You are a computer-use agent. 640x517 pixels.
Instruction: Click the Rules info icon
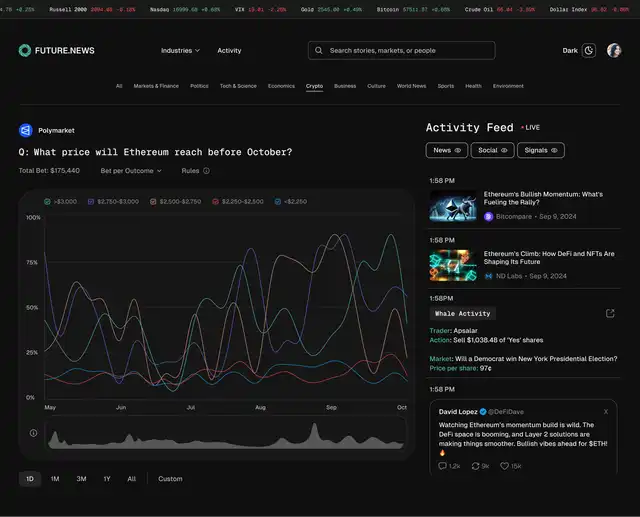(207, 171)
